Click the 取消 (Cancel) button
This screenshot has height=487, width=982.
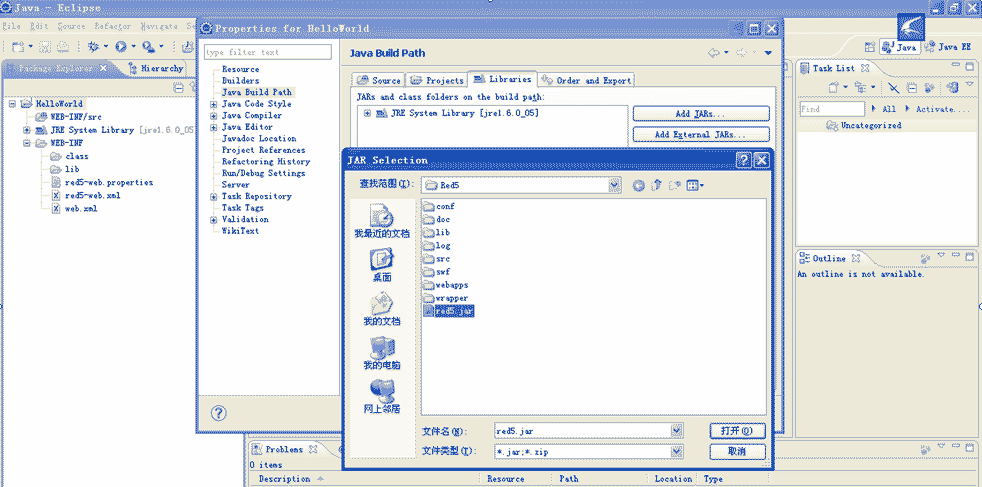(x=738, y=451)
